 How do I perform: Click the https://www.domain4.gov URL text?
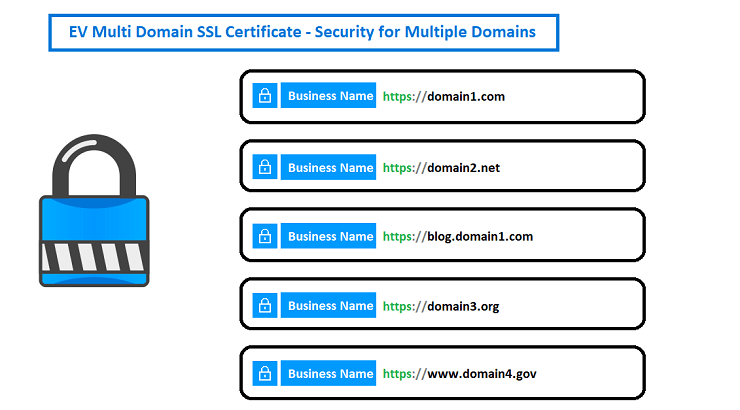460,374
